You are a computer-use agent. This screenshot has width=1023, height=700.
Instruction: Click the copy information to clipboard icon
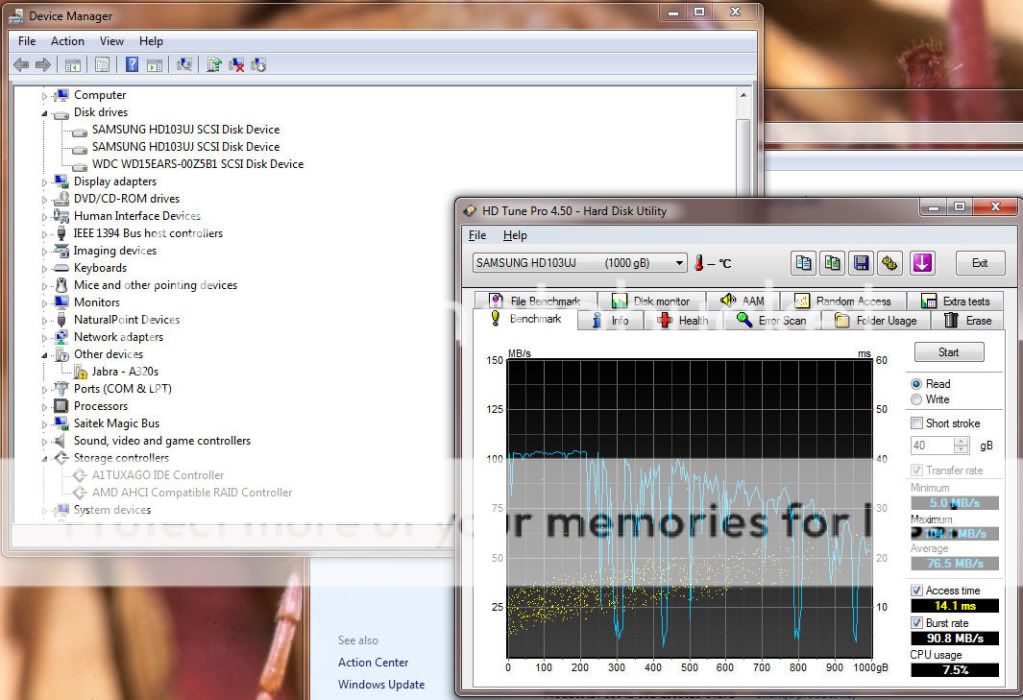tap(803, 262)
